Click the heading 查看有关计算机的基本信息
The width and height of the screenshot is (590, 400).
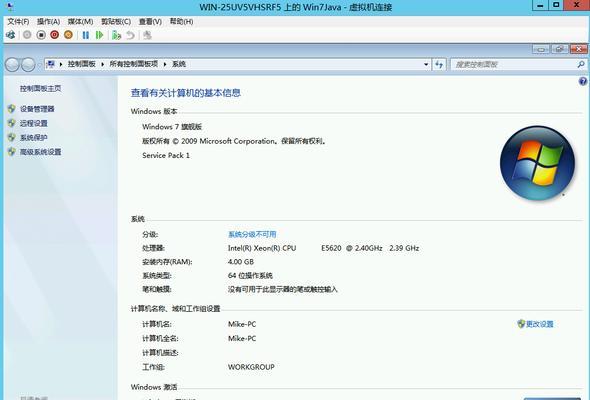point(186,93)
